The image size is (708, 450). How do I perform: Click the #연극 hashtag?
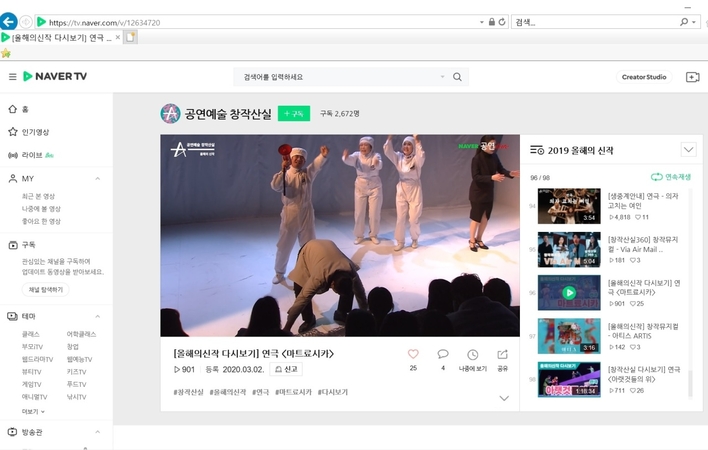click(x=260, y=392)
